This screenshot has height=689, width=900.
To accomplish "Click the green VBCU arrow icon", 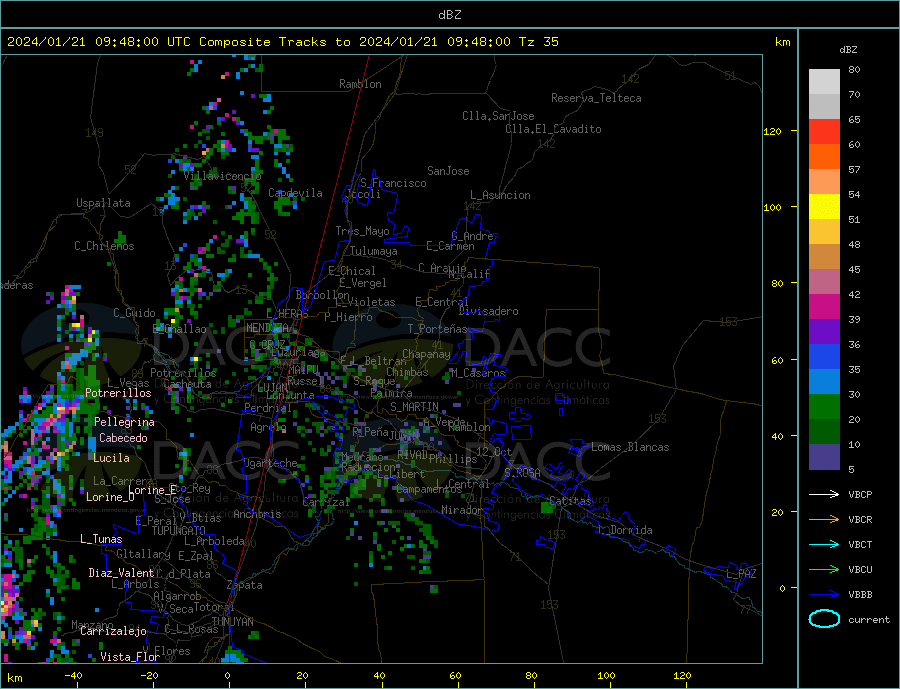I will (824, 570).
